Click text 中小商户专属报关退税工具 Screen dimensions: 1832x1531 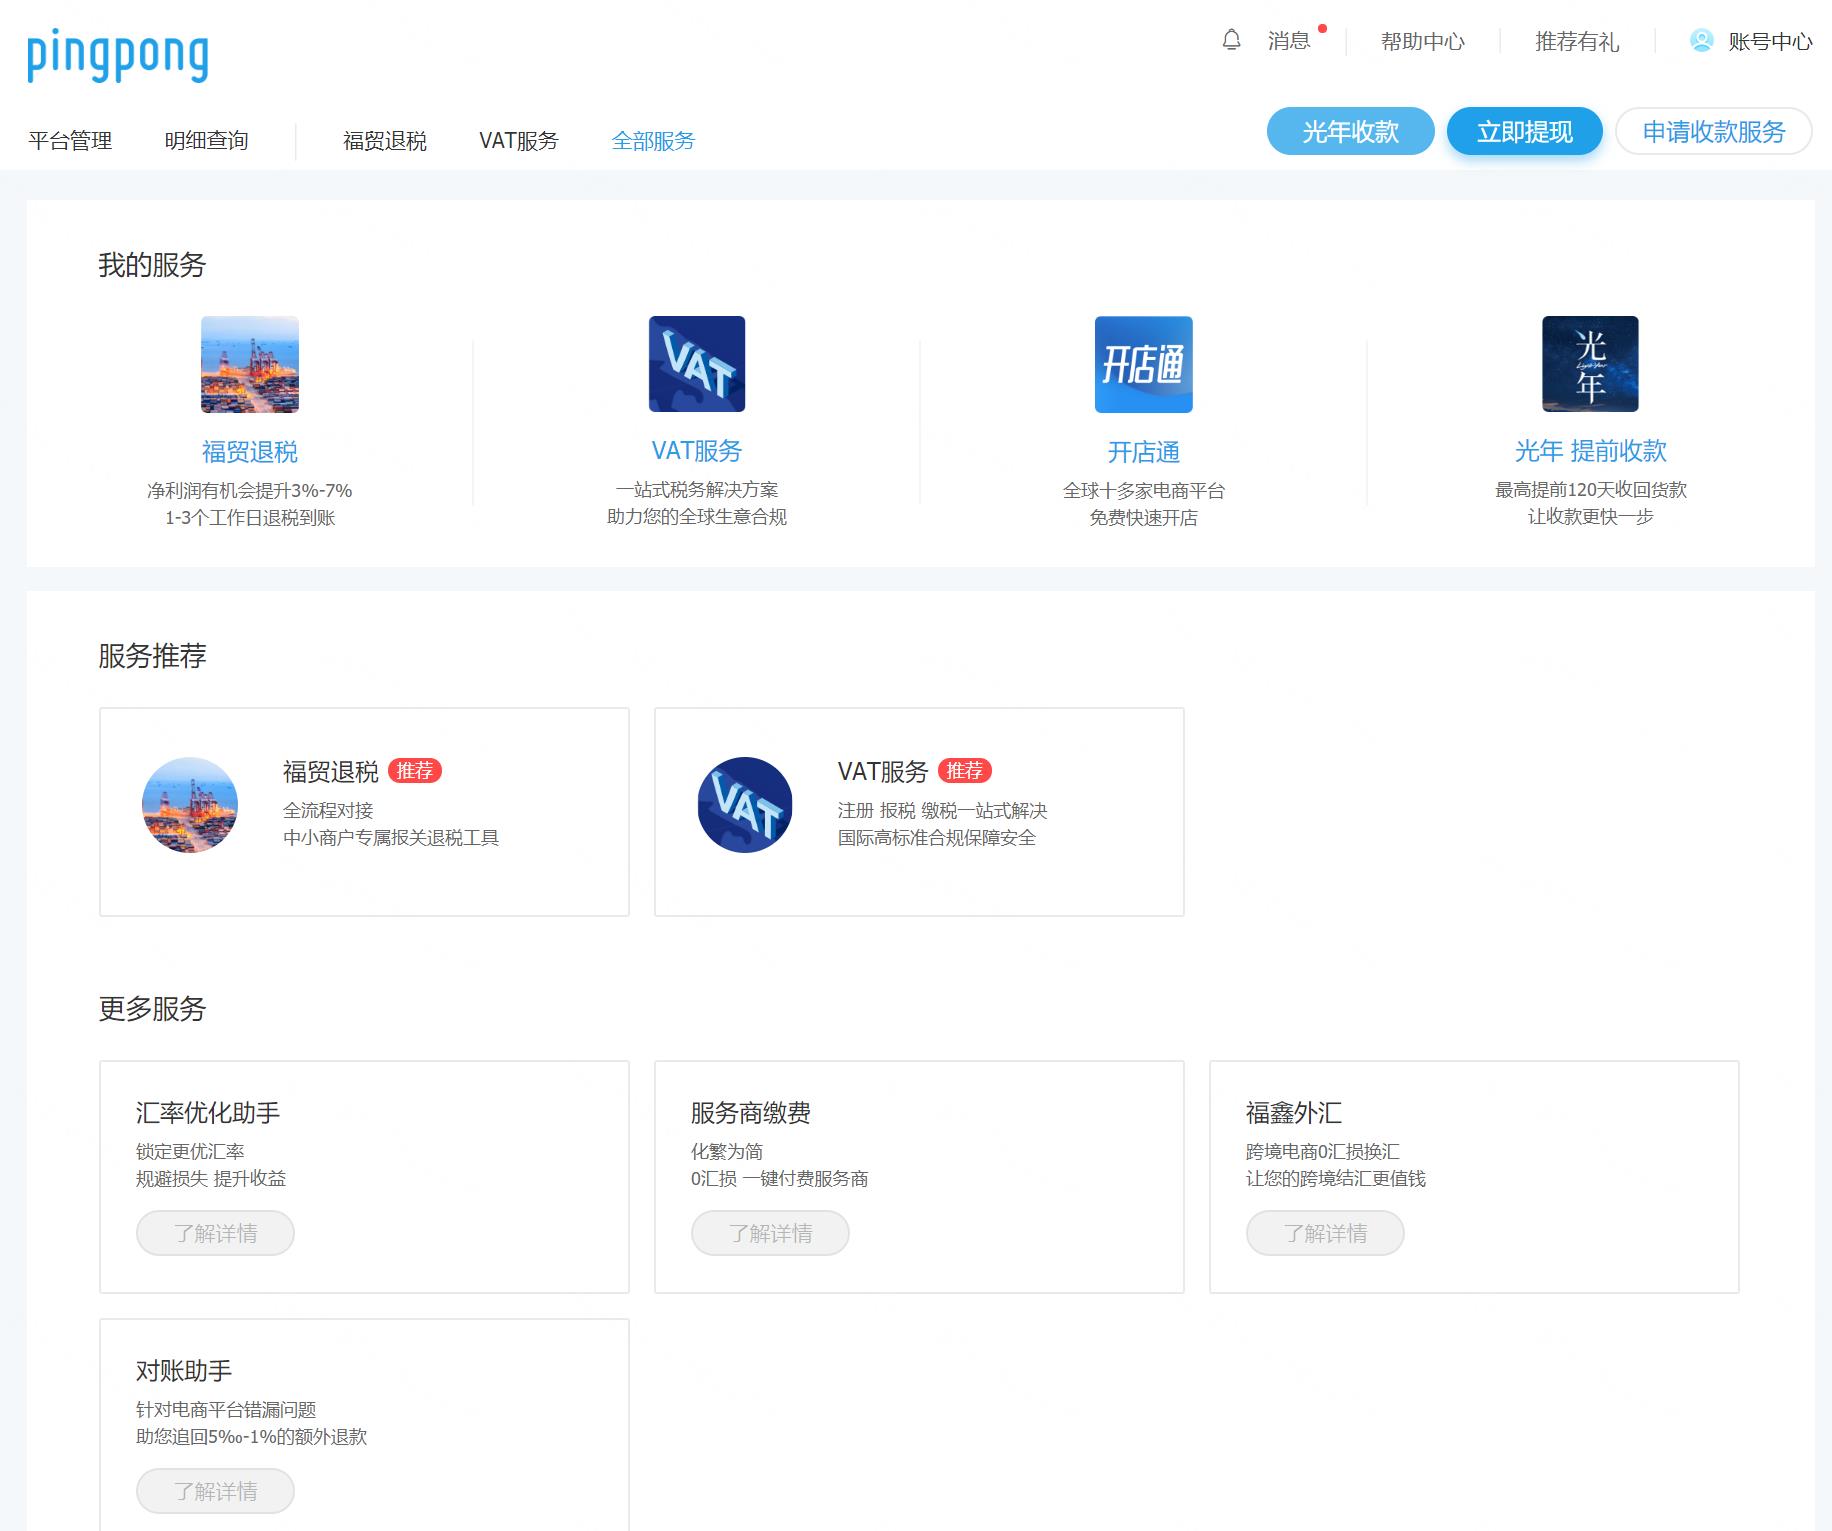click(391, 838)
